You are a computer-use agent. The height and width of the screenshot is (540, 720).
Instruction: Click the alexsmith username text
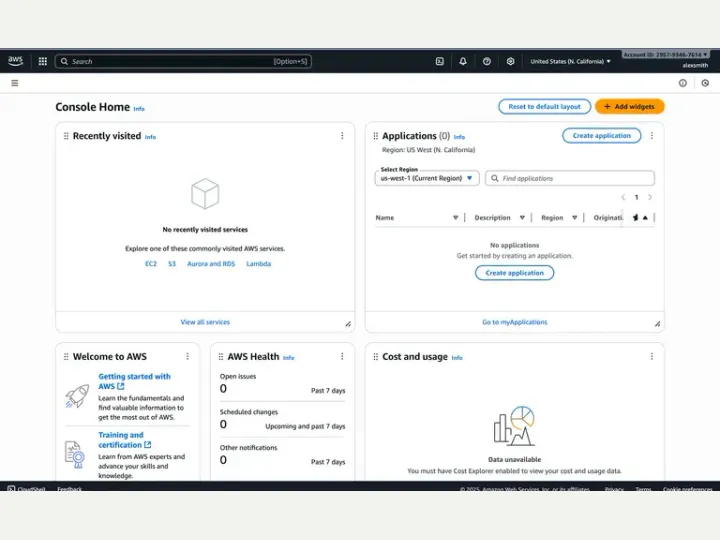(695, 65)
